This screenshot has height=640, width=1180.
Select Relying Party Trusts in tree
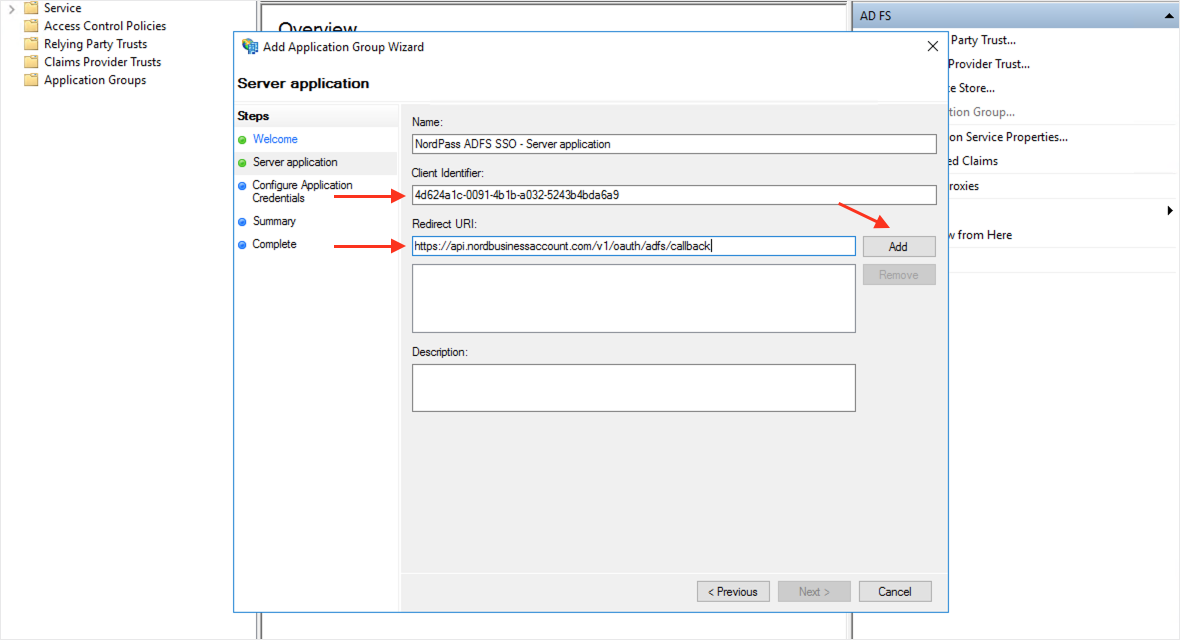96,44
